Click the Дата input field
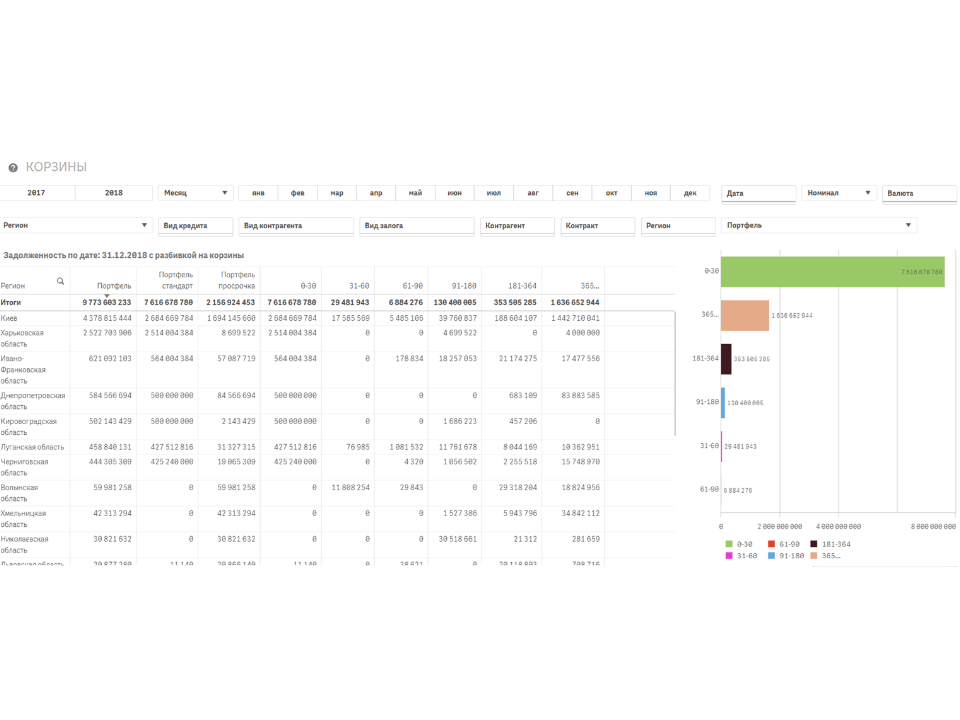Screen dimensions: 960x720 coord(758,193)
